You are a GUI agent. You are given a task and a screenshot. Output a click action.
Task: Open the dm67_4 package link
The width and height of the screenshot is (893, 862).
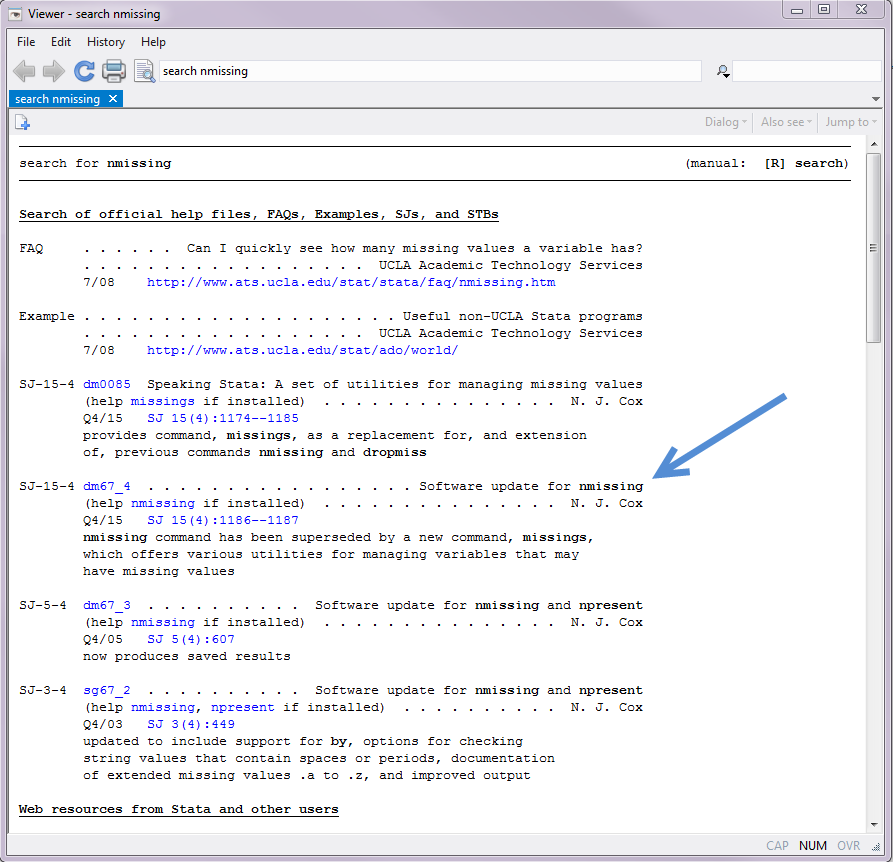pyautogui.click(x=106, y=487)
